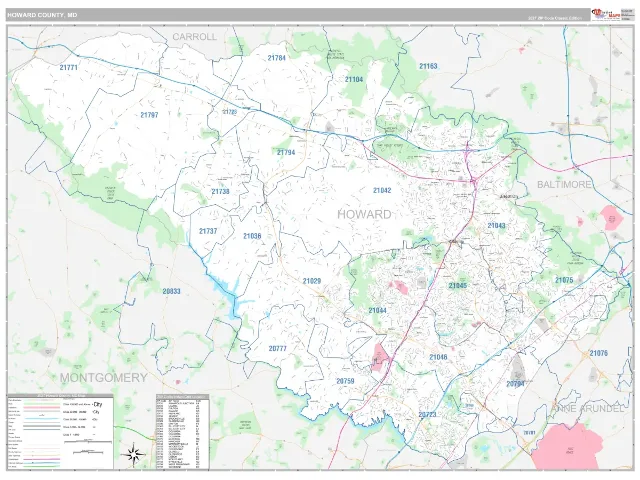Click the compass rose icon
The width and height of the screenshot is (640, 480).
point(135,454)
